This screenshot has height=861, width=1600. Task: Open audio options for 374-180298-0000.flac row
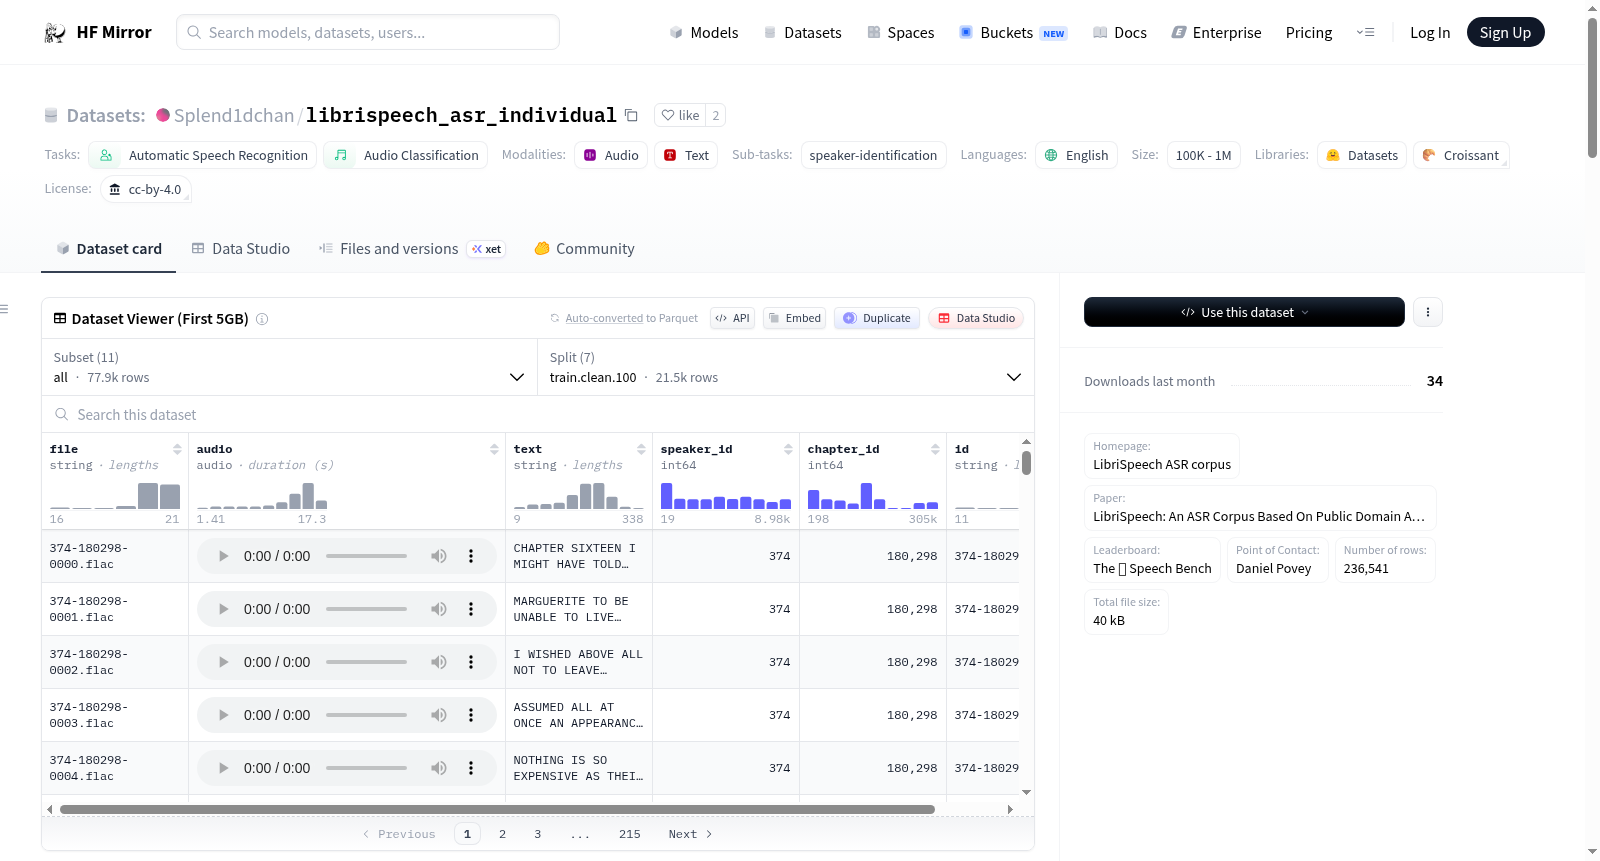click(471, 556)
